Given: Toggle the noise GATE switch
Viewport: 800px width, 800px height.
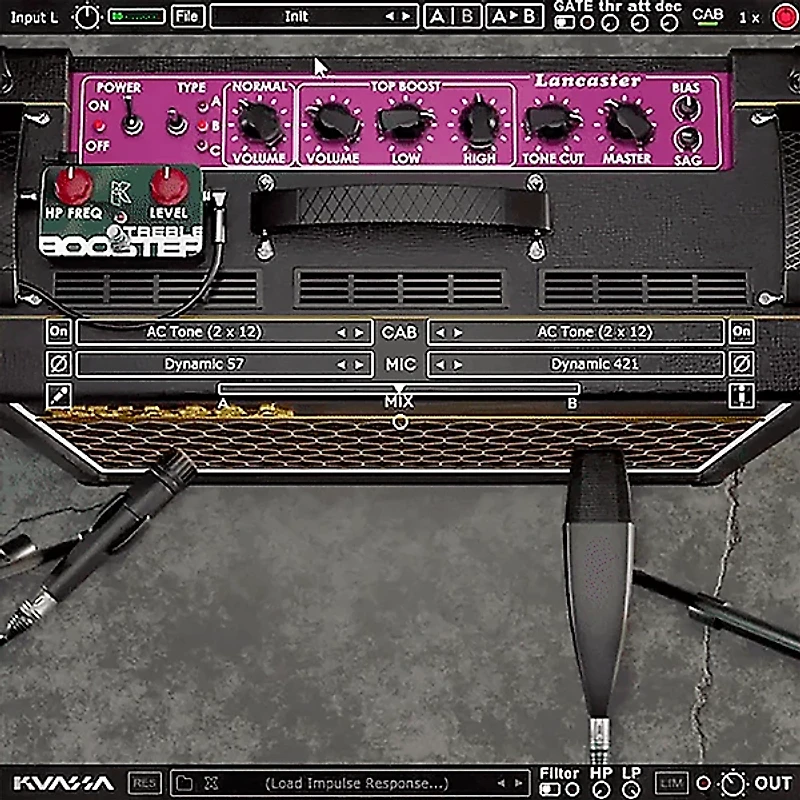Looking at the screenshot, I should click(x=565, y=23).
